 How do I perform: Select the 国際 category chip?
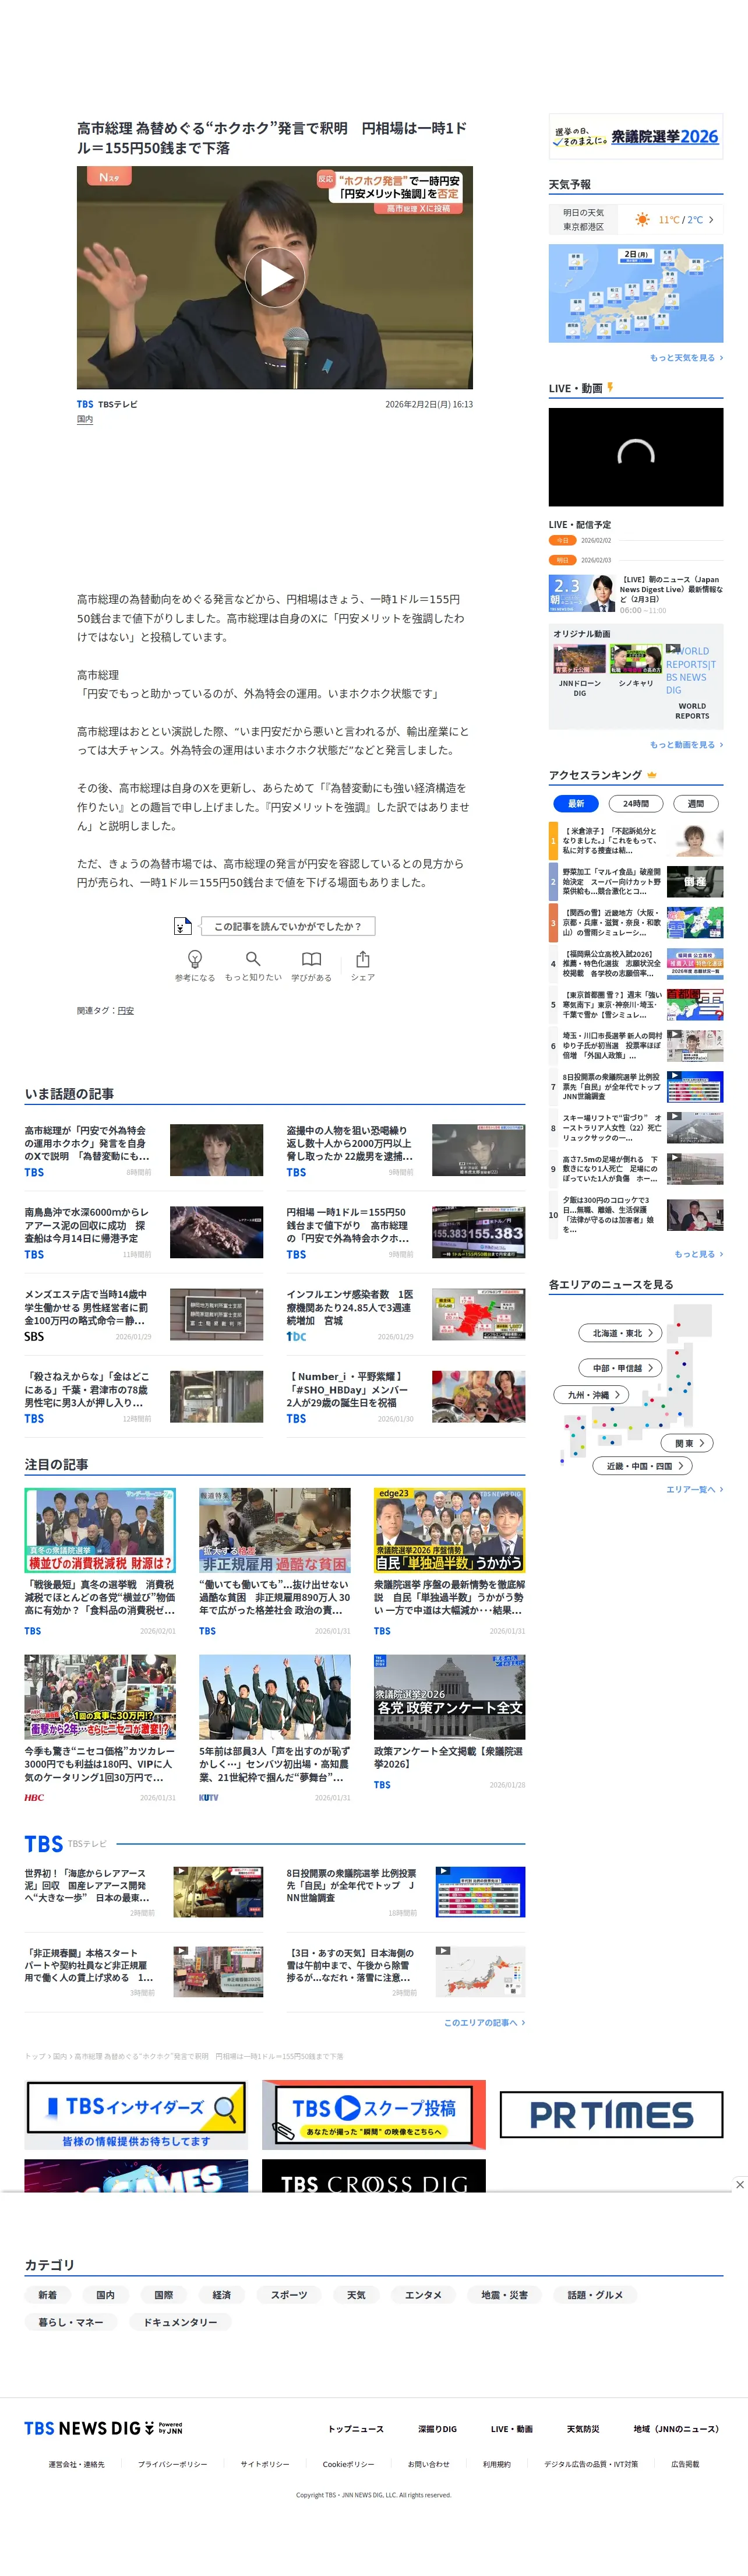pos(164,2295)
